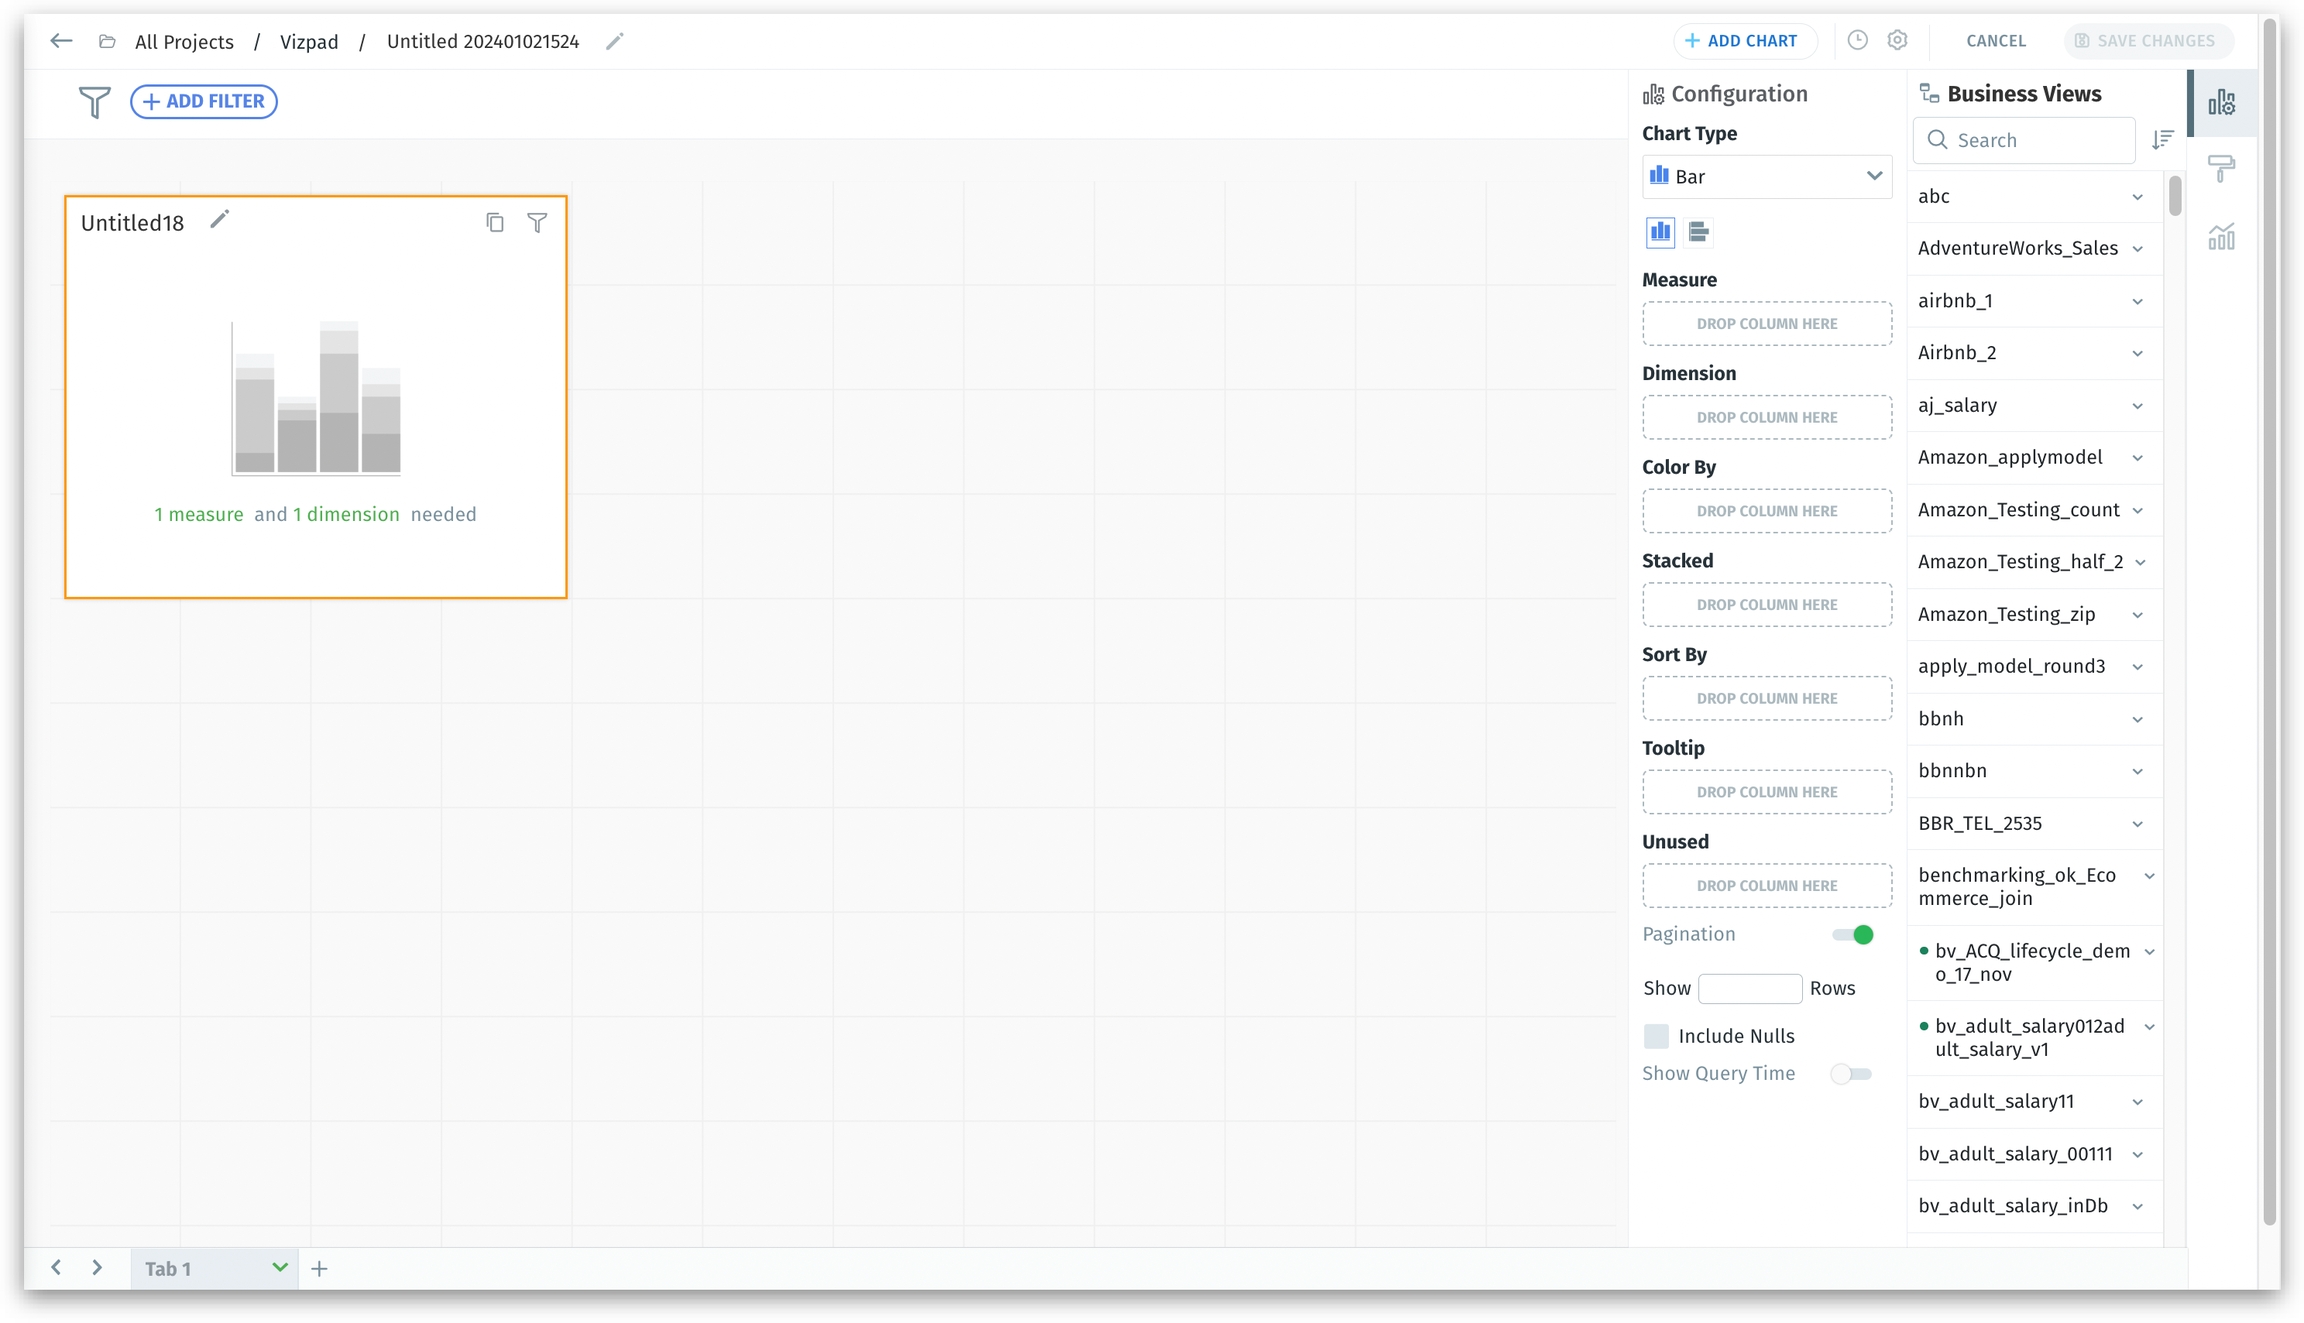Viewport: 2304px width, 1323px height.
Task: Check the Include Nulls checkbox
Action: coord(1656,1036)
